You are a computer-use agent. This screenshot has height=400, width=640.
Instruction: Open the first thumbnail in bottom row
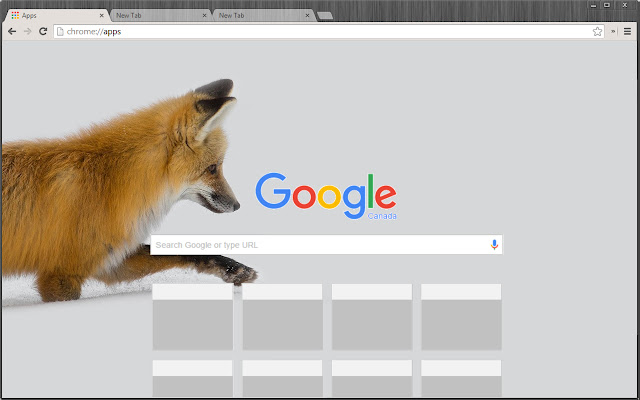point(193,378)
